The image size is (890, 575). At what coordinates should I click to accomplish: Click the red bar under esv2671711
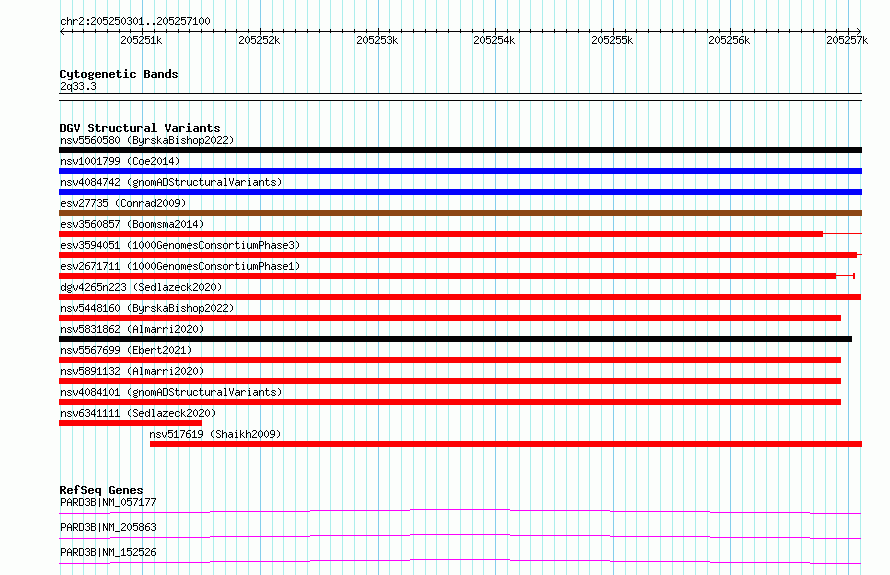pyautogui.click(x=447, y=276)
